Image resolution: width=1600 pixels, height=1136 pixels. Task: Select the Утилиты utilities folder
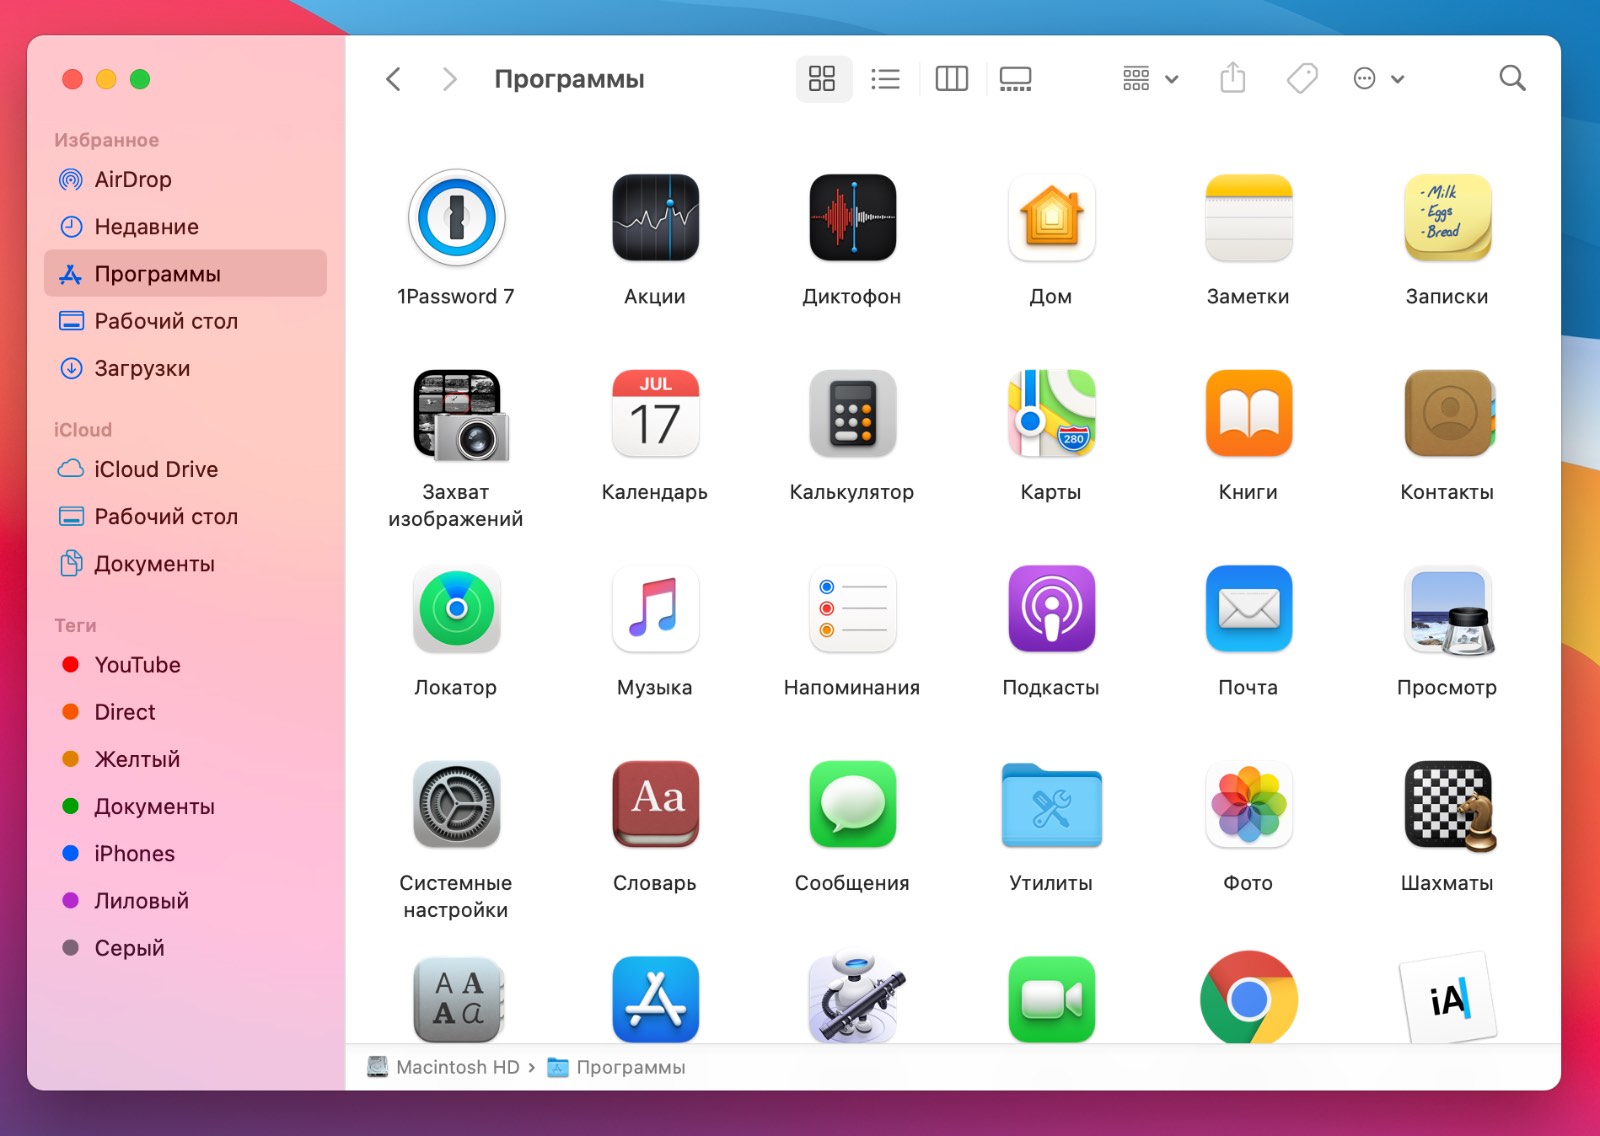tap(1051, 806)
